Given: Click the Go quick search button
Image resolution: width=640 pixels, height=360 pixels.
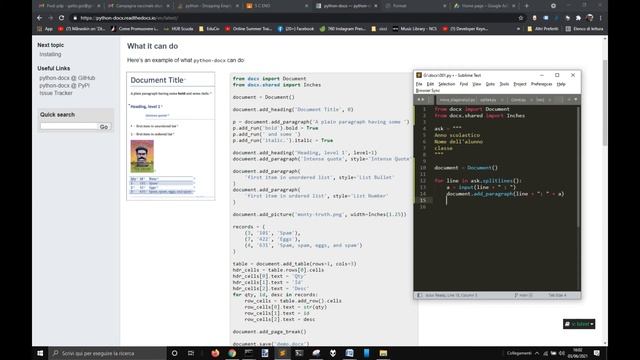Looking at the screenshot, I should [x=104, y=127].
